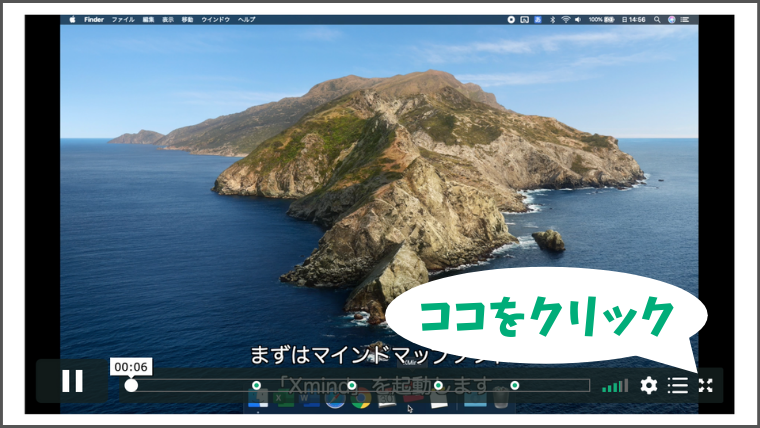
Task: Open Excel in the Dock
Action: (284, 399)
